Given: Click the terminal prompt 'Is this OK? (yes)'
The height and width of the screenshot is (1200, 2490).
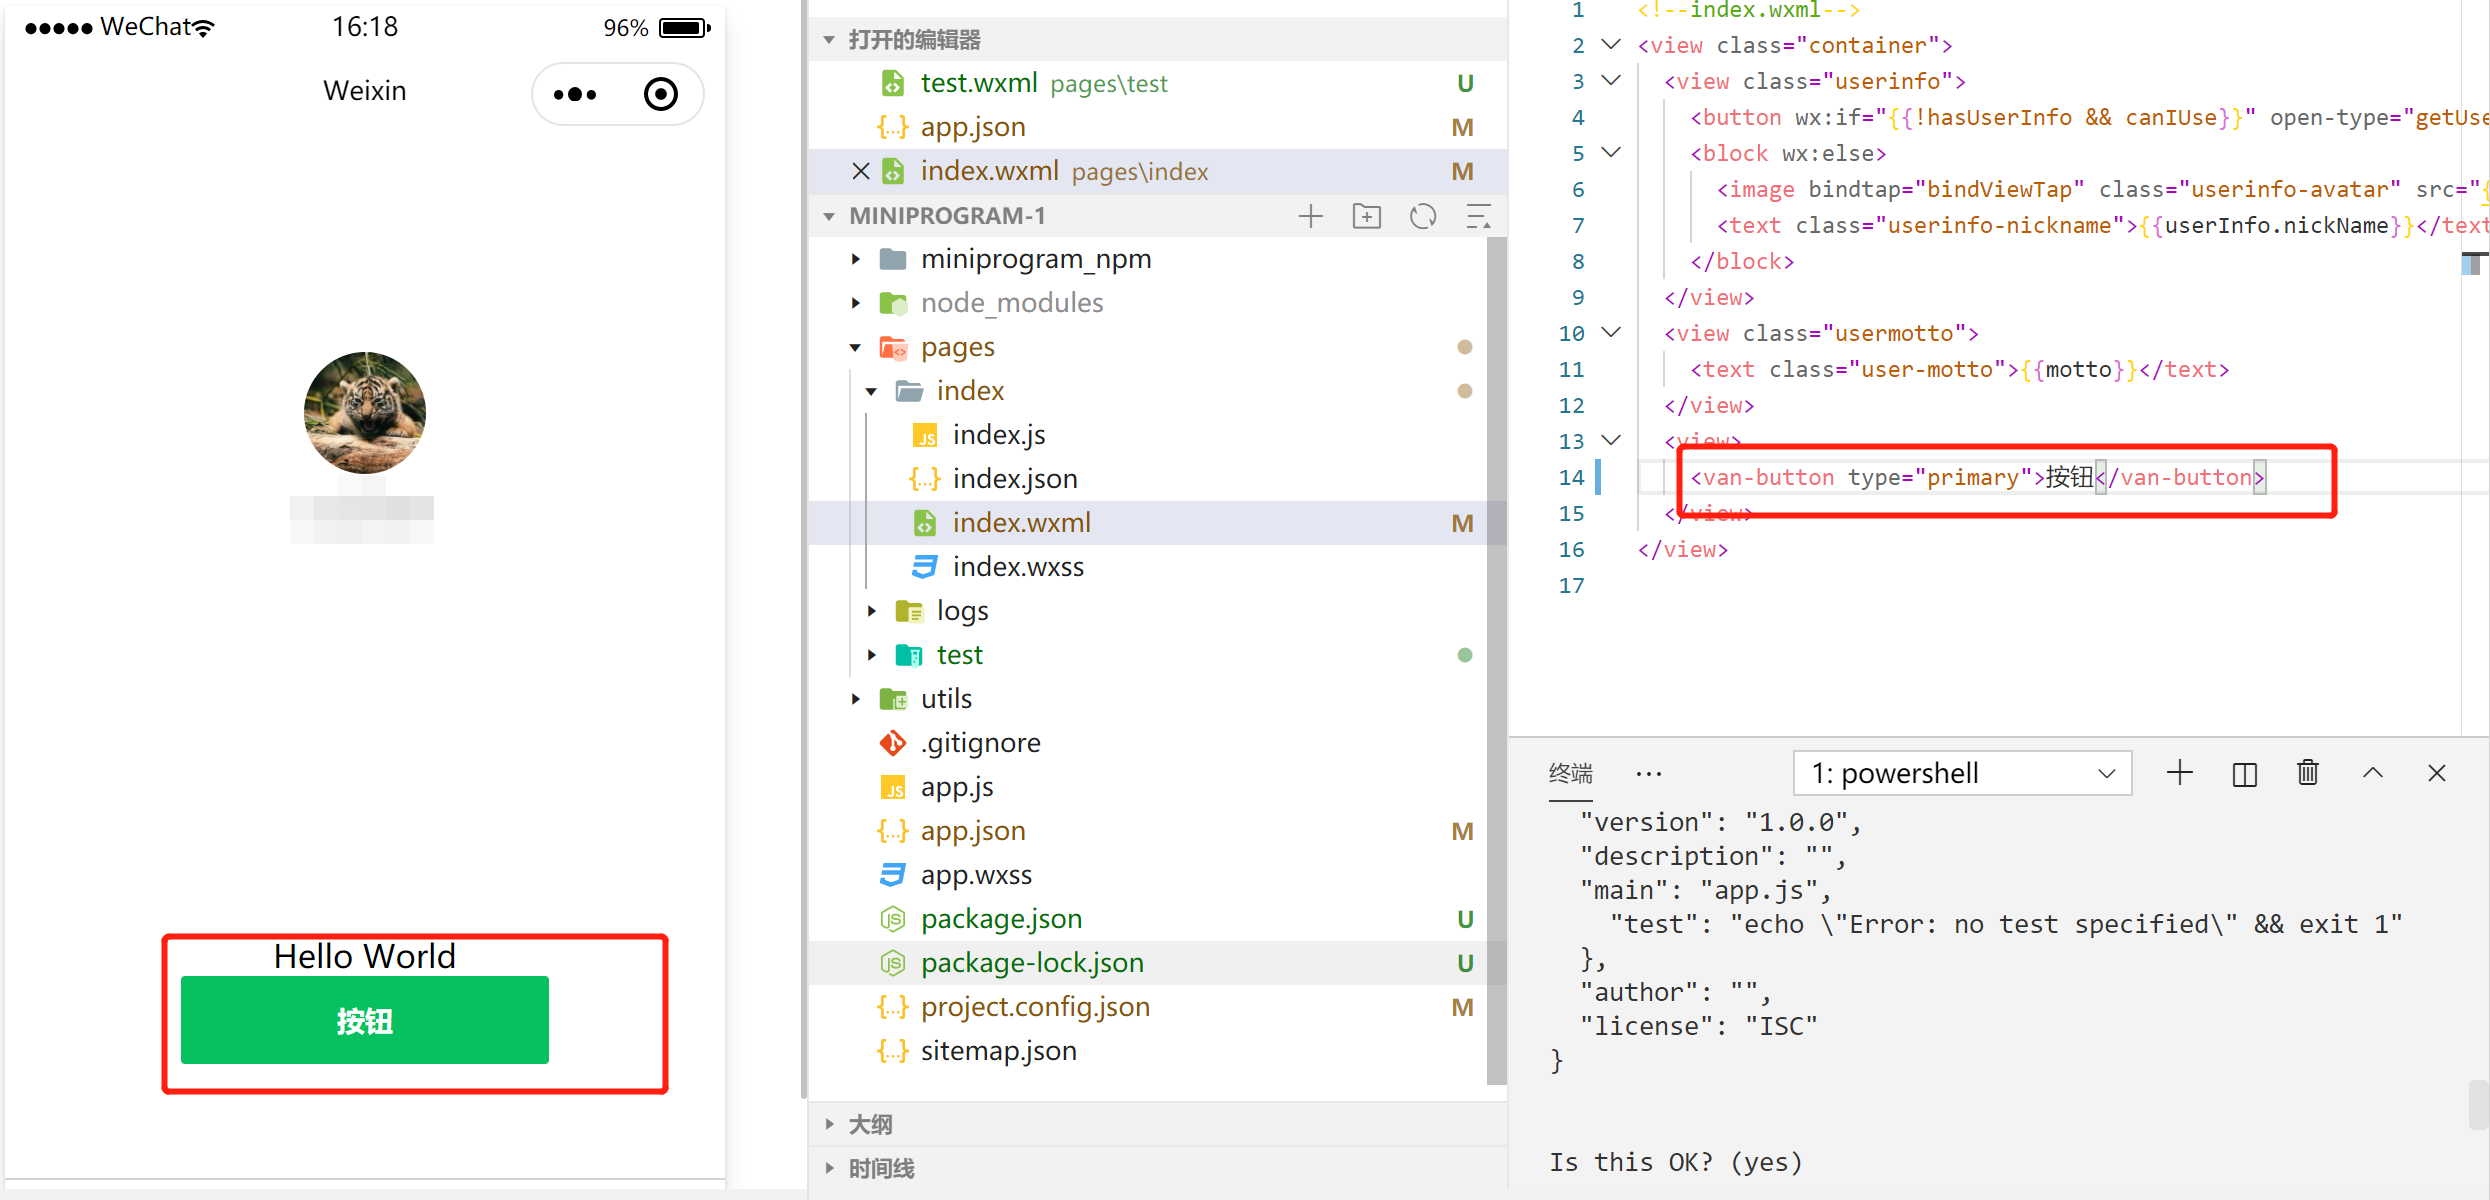Looking at the screenshot, I should coord(1676,1162).
